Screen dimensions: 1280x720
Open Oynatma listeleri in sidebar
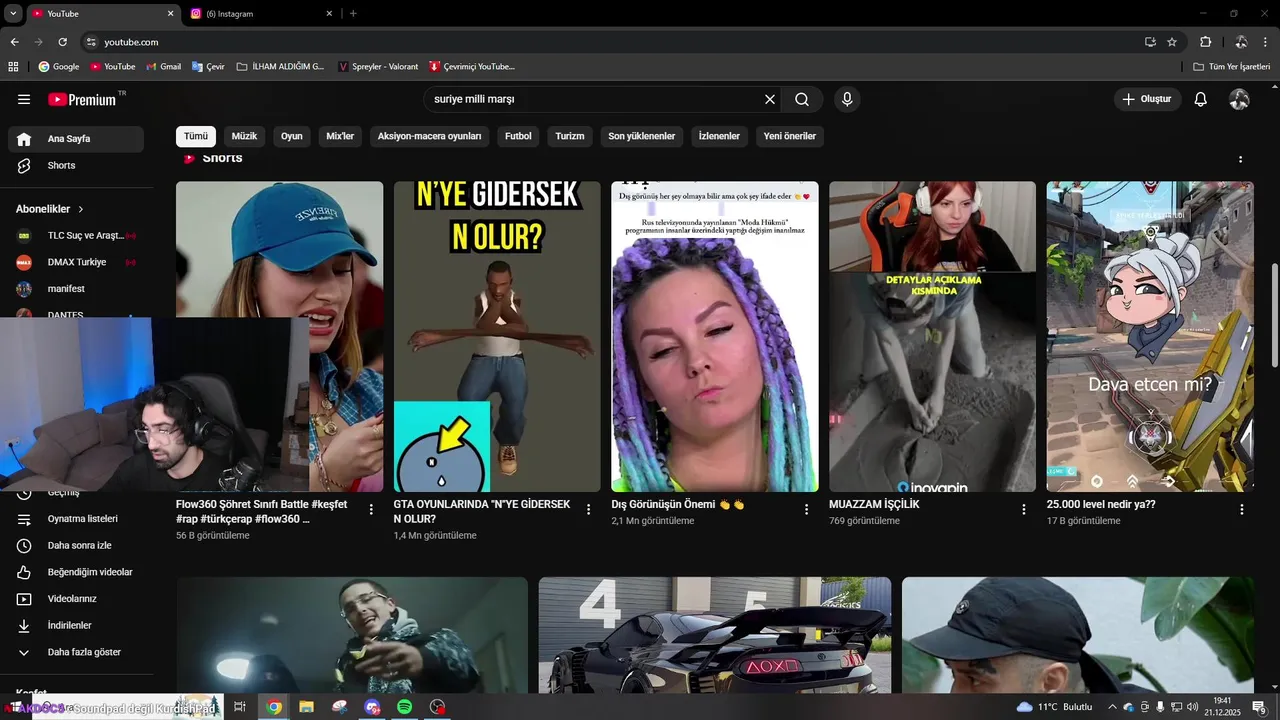pos(76,519)
